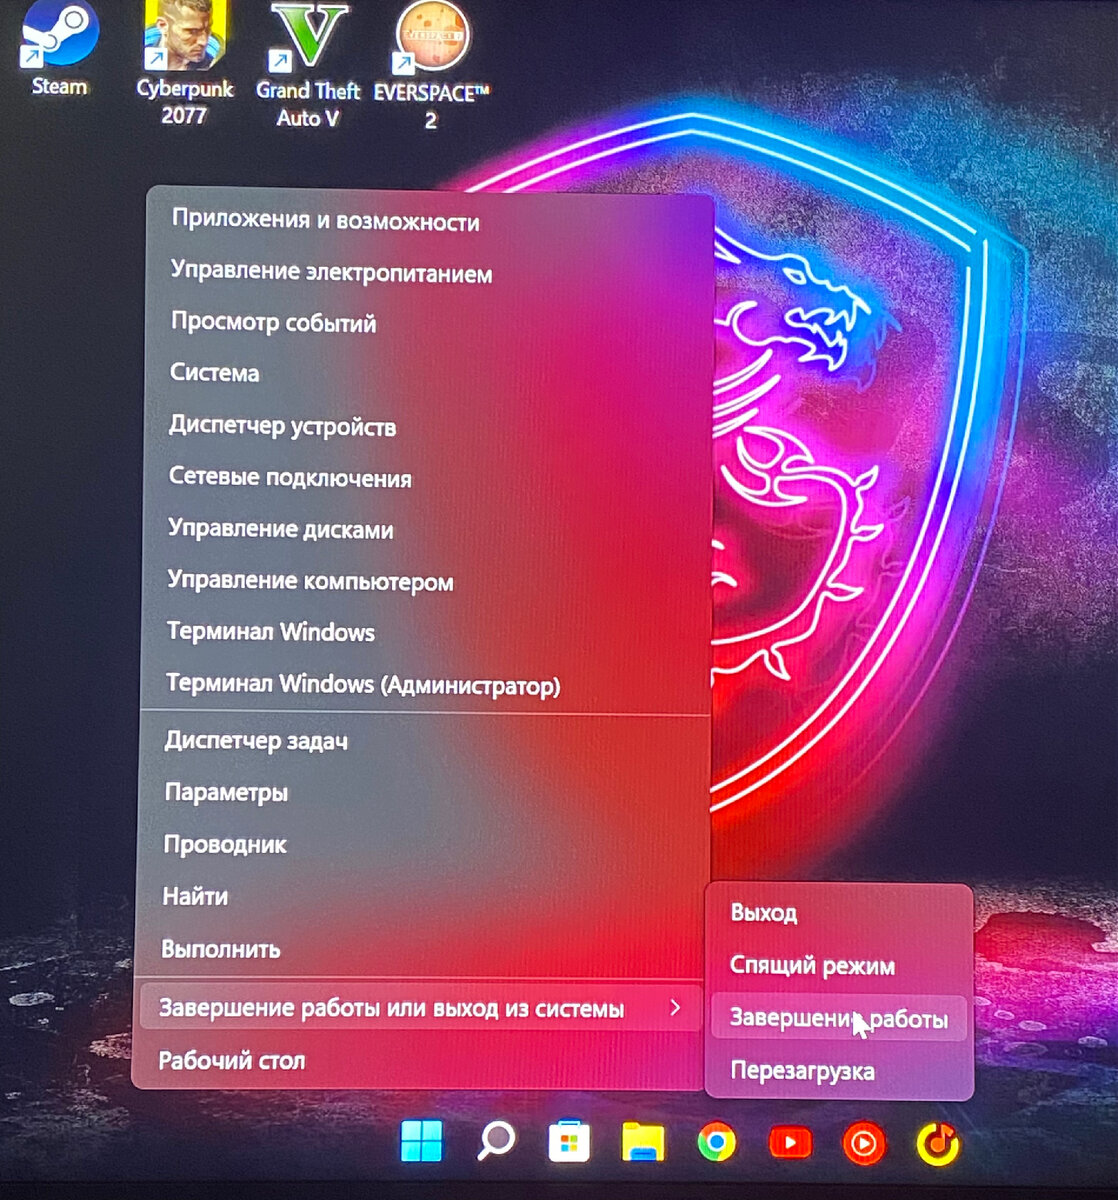This screenshot has height=1200, width=1118.
Task: Click Завершение работы in submenu
Action: coord(839,1019)
